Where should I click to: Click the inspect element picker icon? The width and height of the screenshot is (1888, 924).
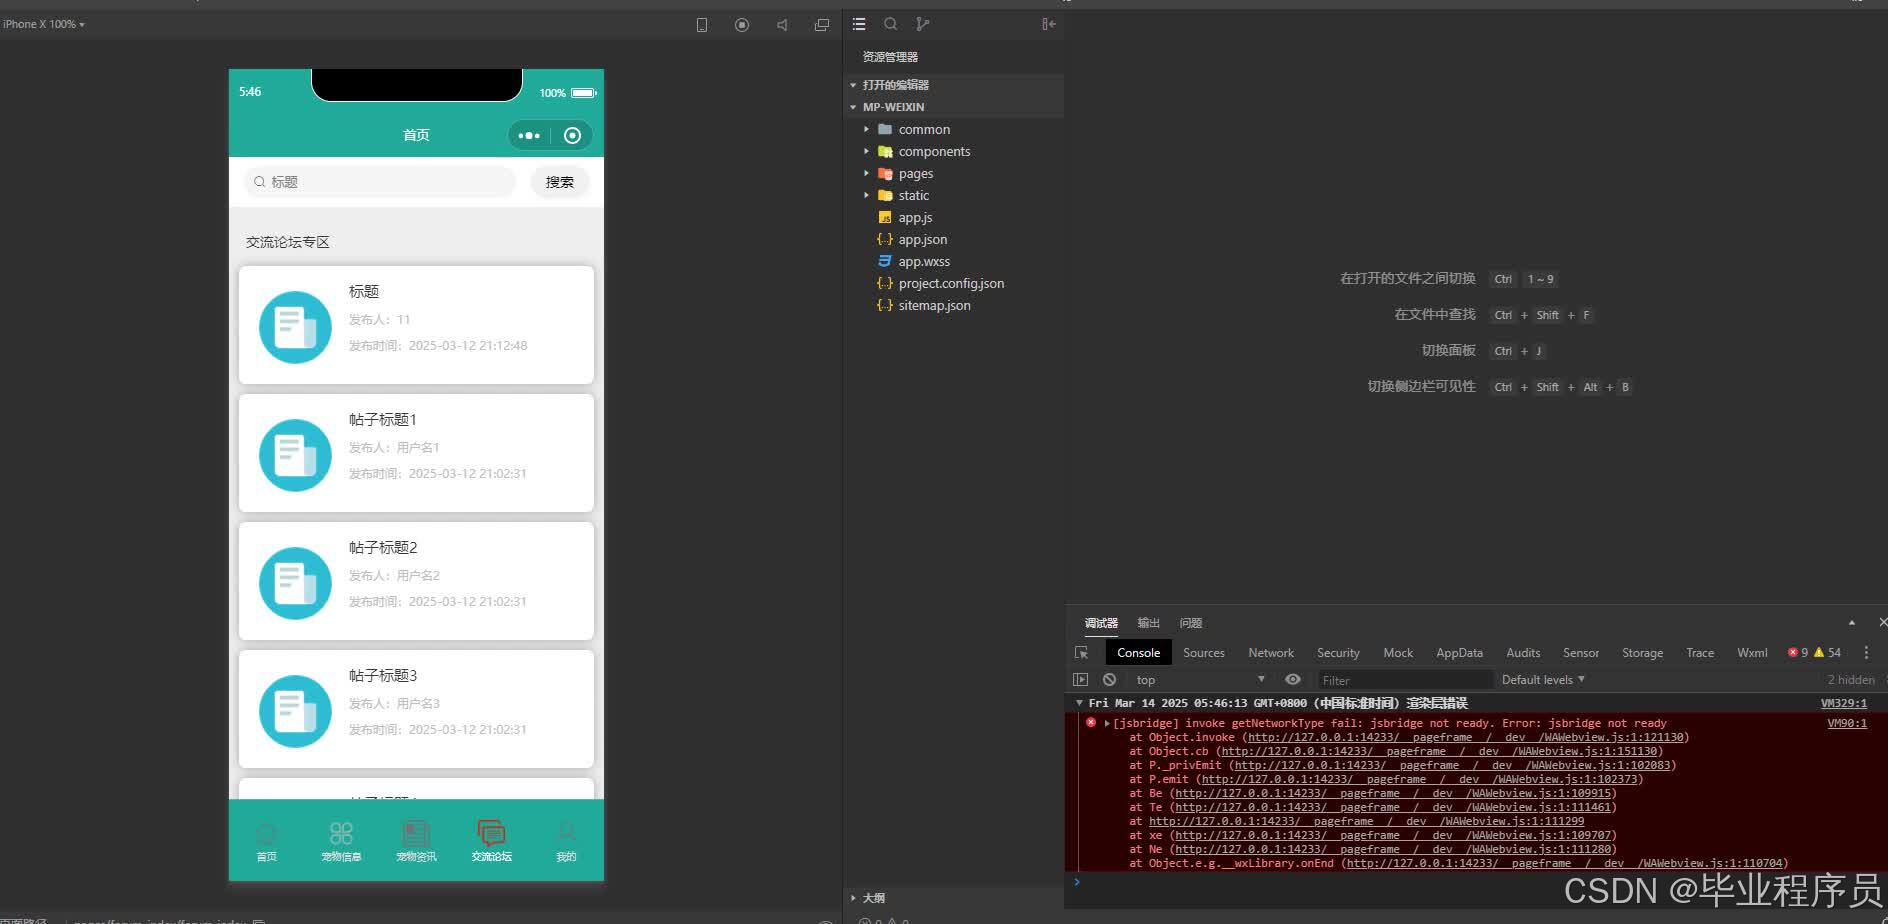pyautogui.click(x=1081, y=652)
